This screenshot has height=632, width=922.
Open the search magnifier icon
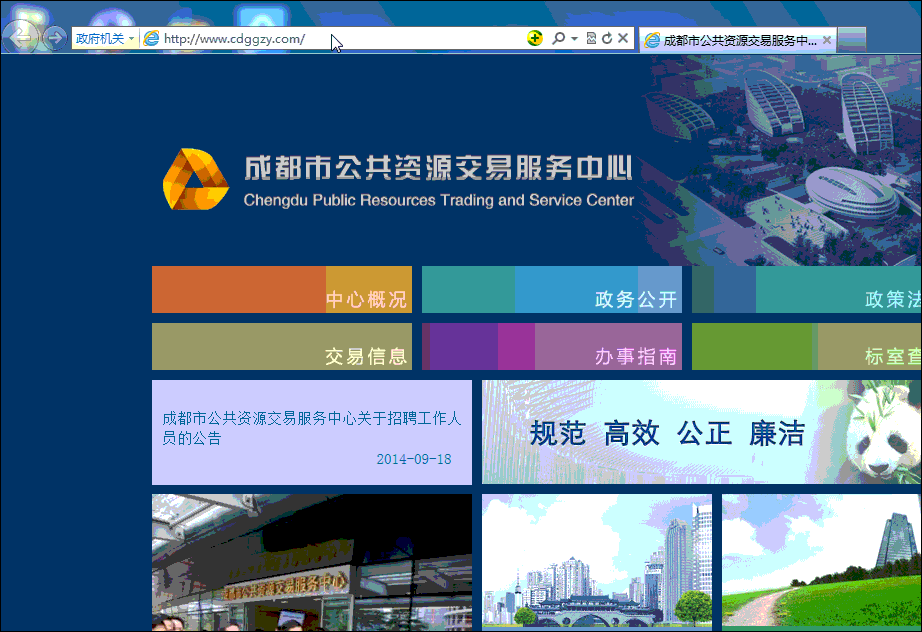(x=558, y=38)
